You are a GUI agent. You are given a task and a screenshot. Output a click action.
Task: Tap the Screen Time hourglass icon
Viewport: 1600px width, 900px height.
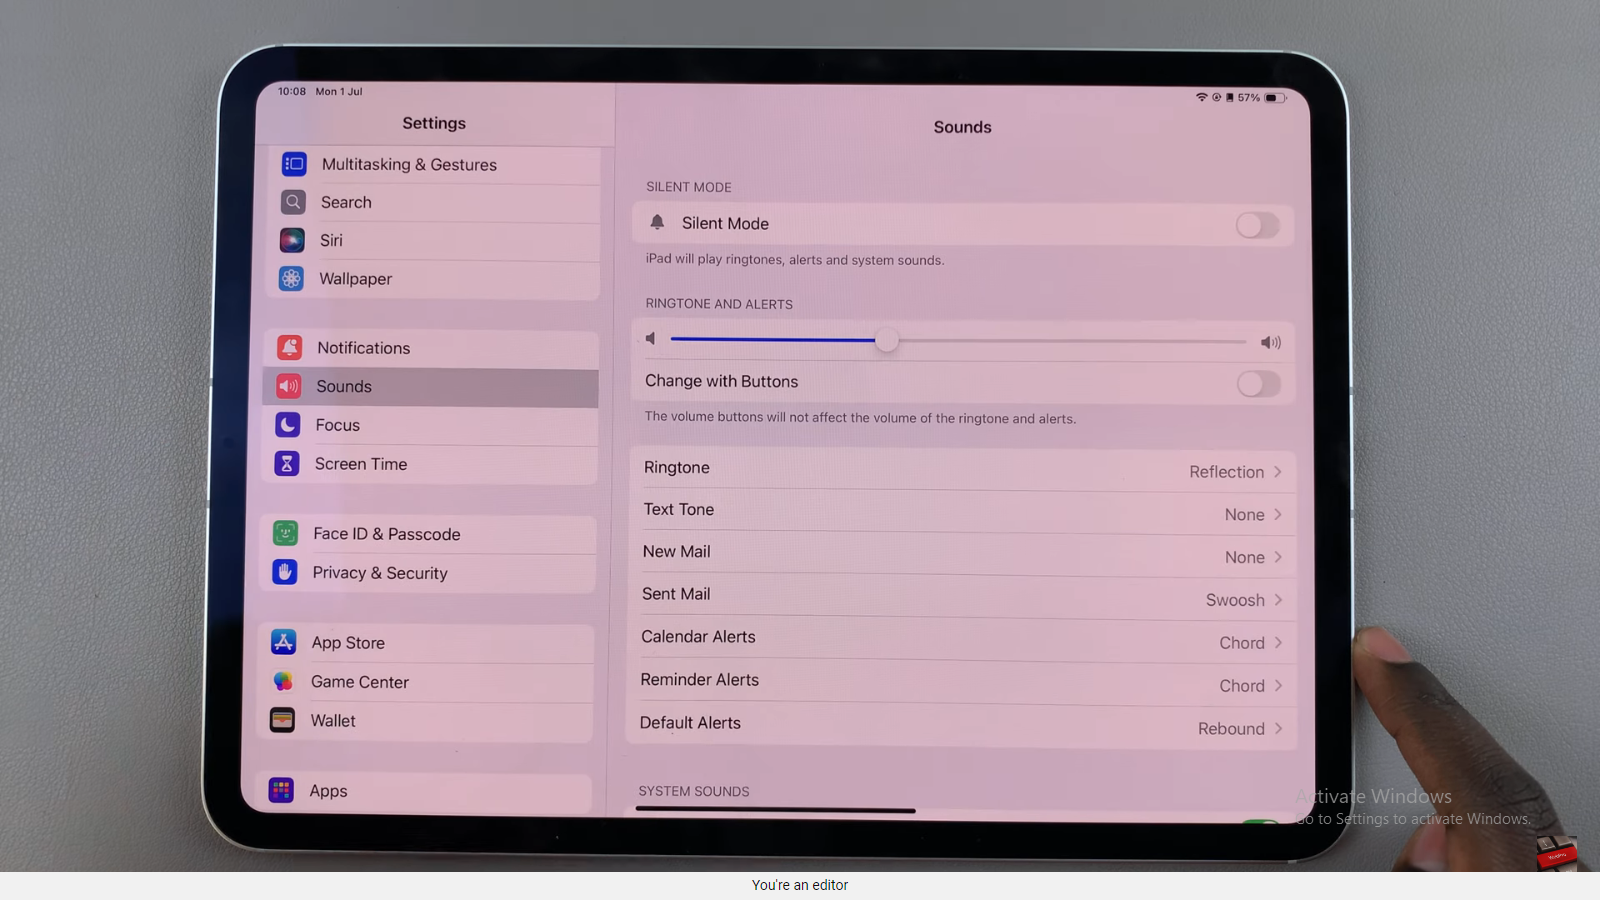point(287,464)
